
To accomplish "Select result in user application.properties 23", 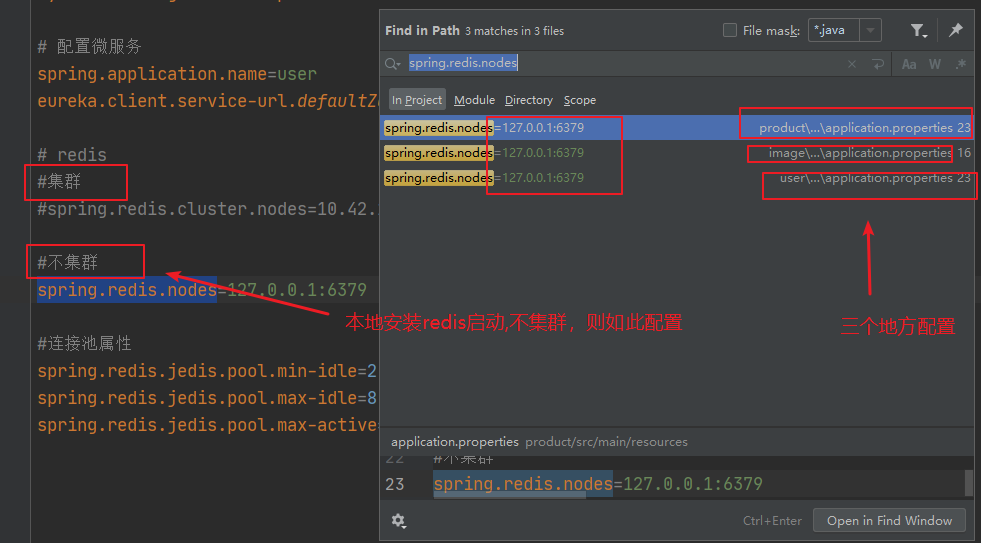I will tap(676, 178).
